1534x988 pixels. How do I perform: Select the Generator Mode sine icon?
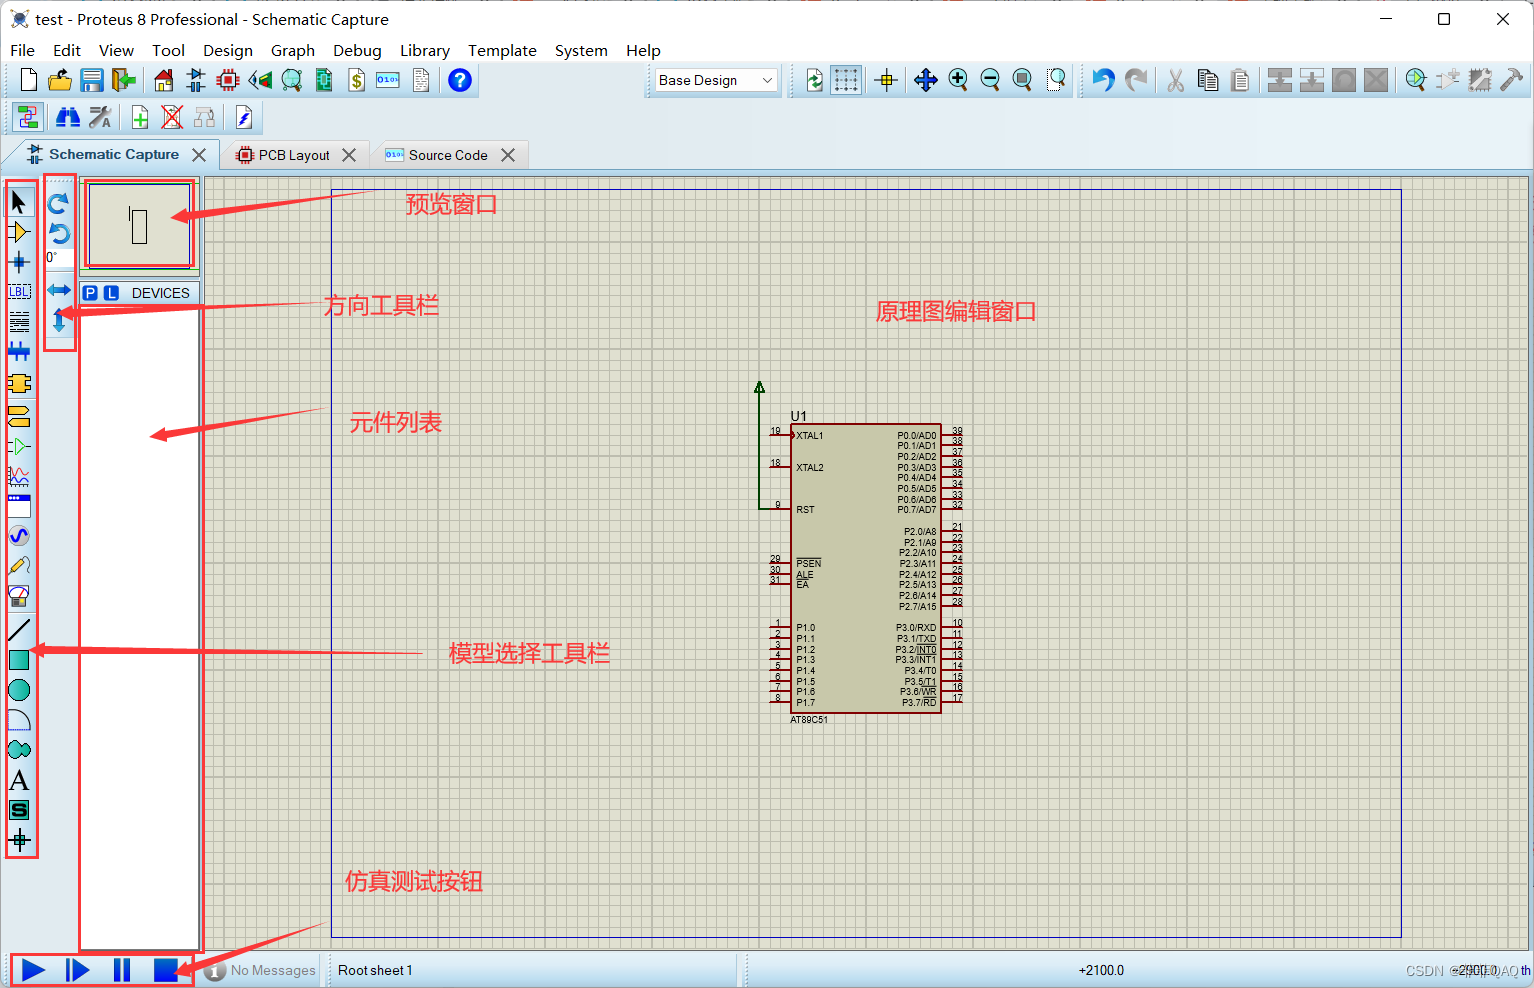click(19, 536)
